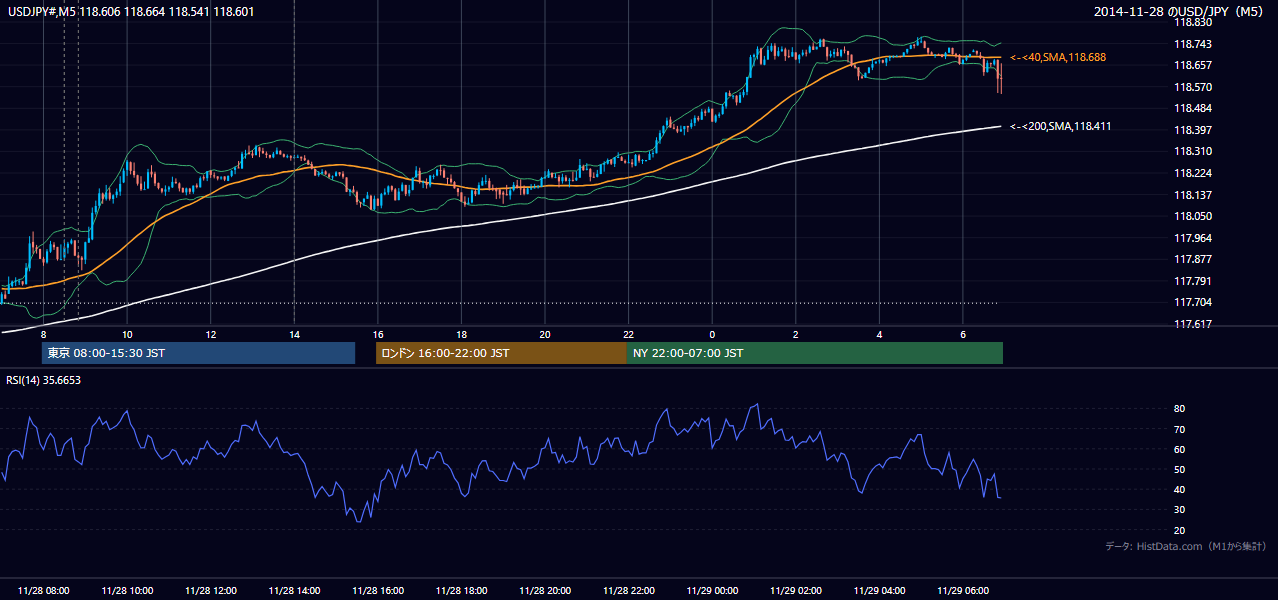Click the price axis value 117.617
The width and height of the screenshot is (1278, 600).
tap(1191, 324)
